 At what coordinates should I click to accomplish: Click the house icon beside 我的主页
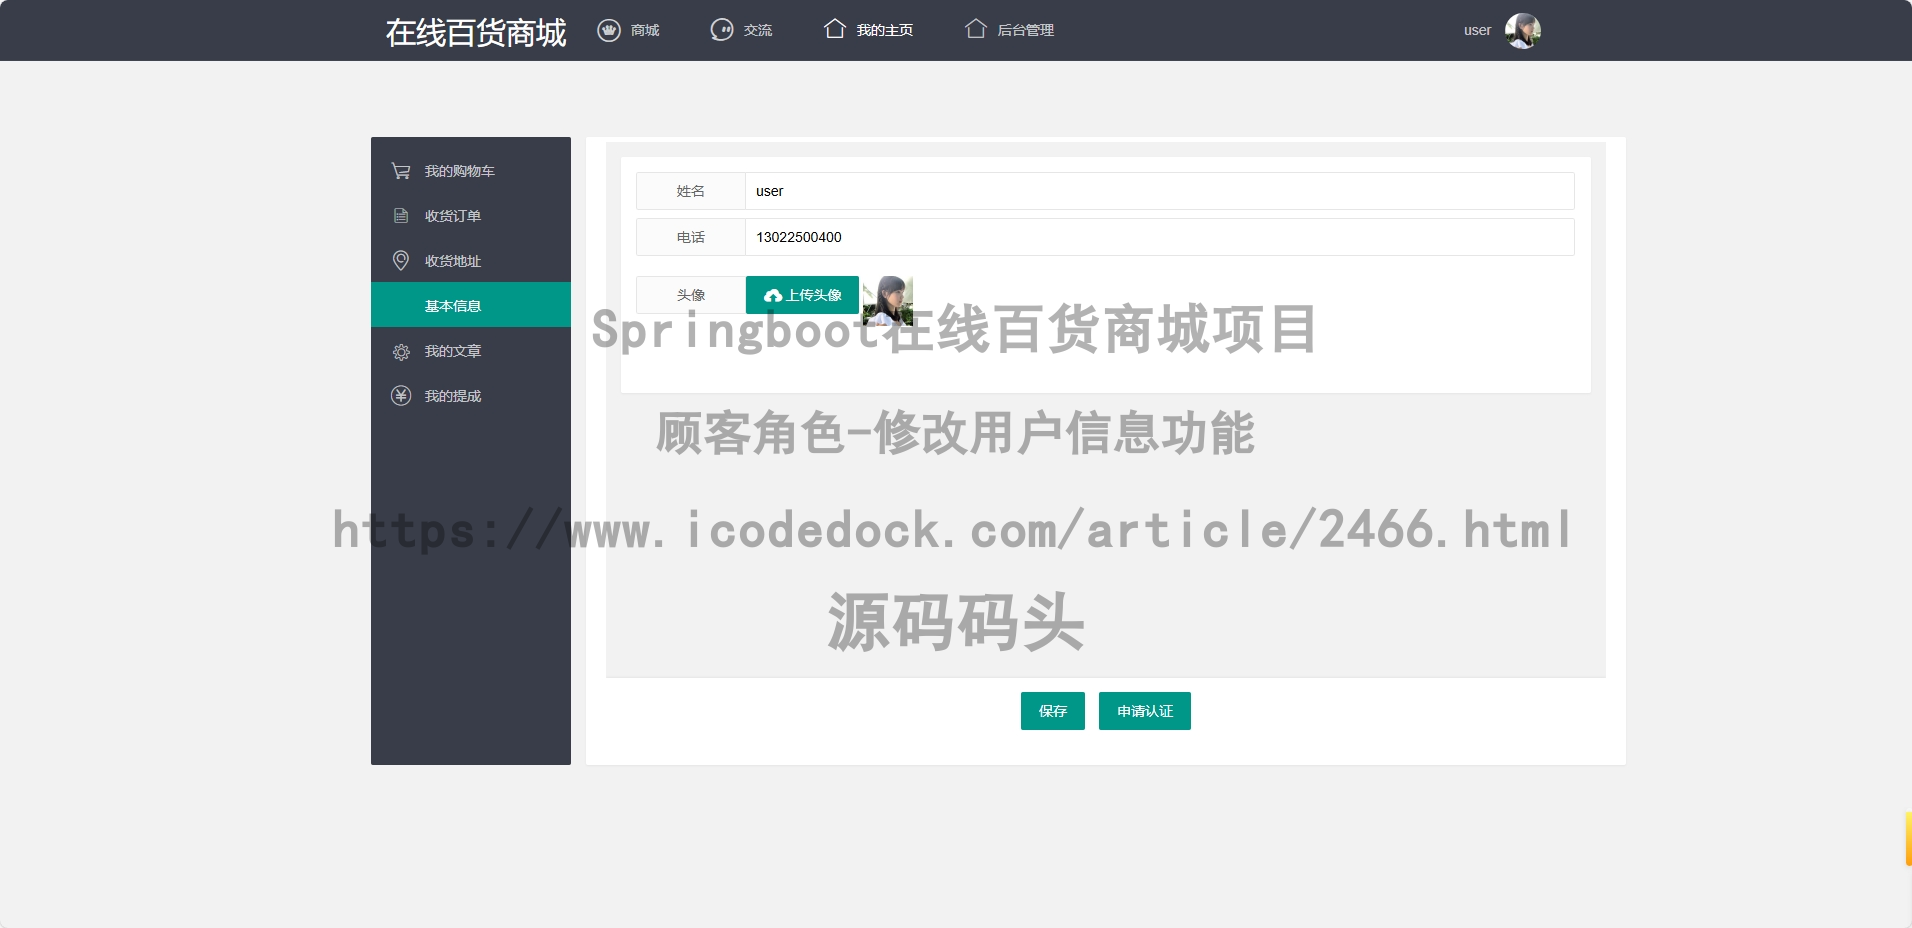pos(835,29)
